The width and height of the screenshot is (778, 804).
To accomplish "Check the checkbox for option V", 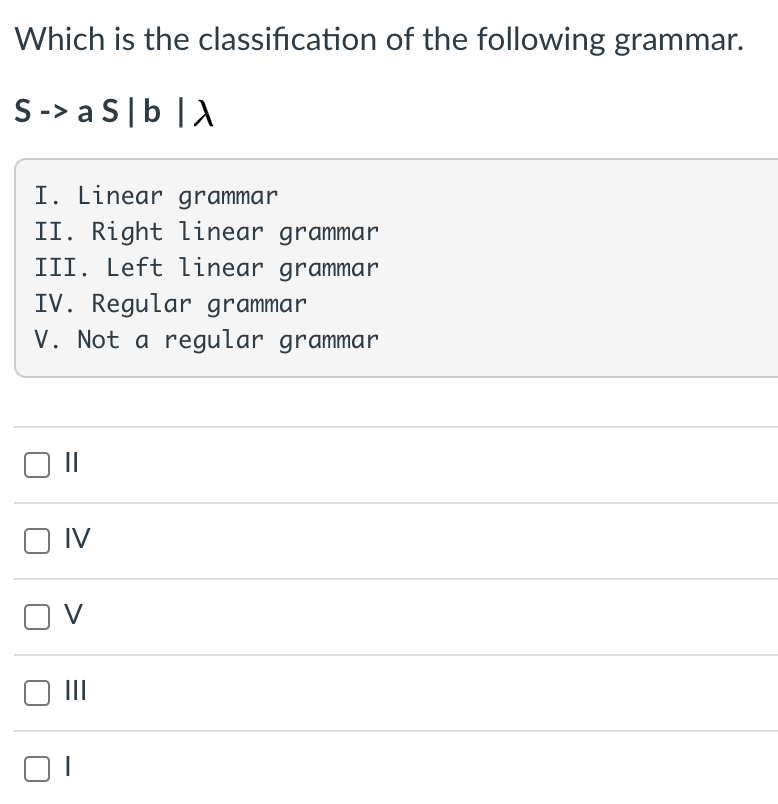I will 36,617.
